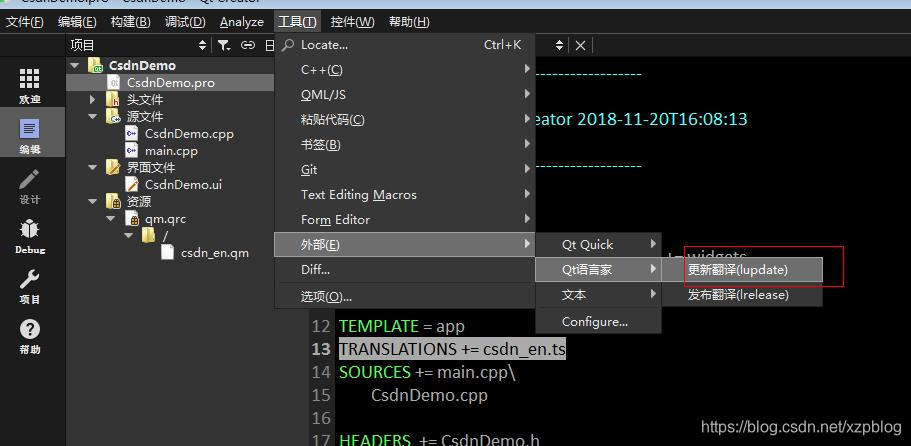Click the TRANSLATIONS line 13 in editor
Viewport: 911px width, 446px height.
tap(452, 349)
